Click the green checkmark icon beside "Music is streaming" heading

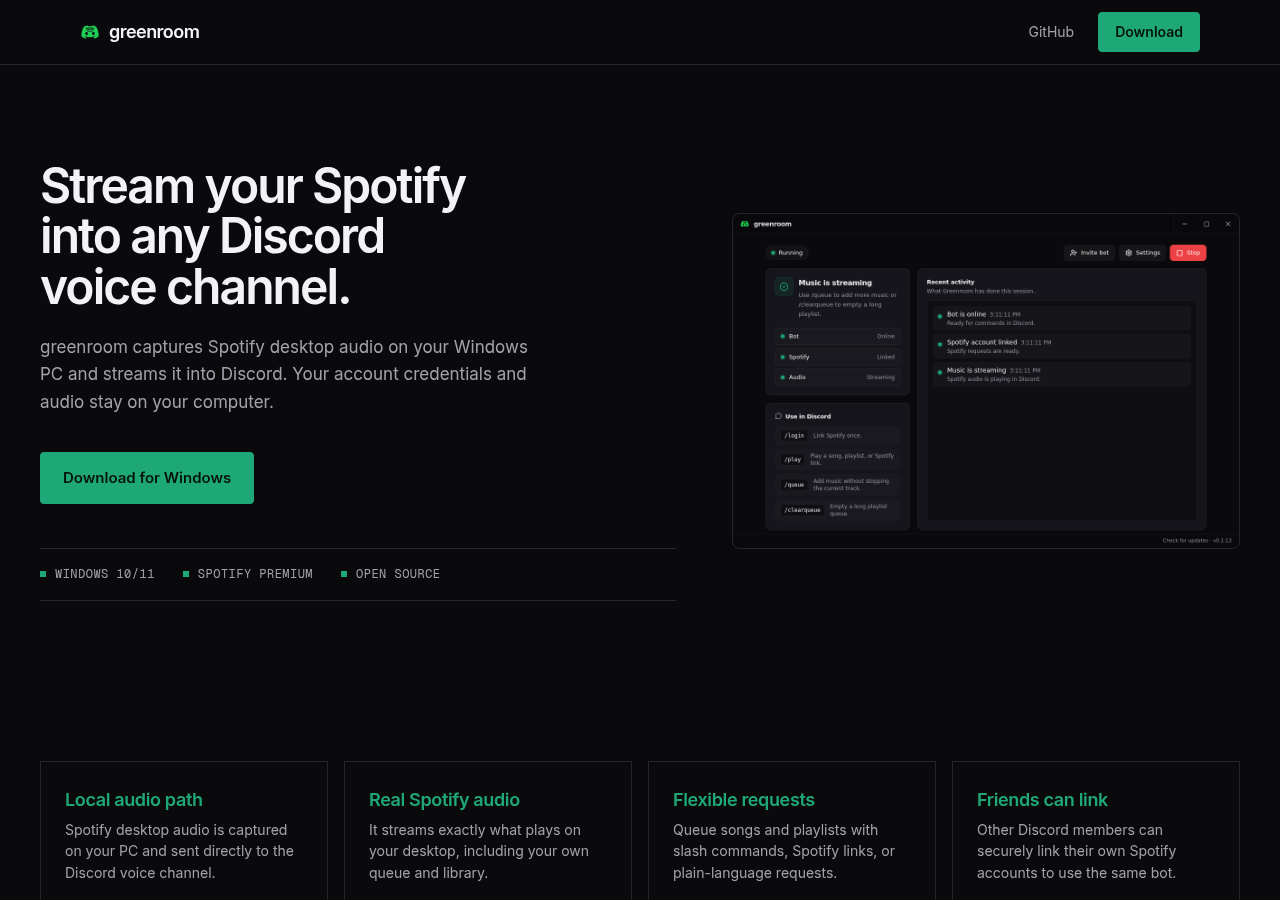tap(784, 287)
